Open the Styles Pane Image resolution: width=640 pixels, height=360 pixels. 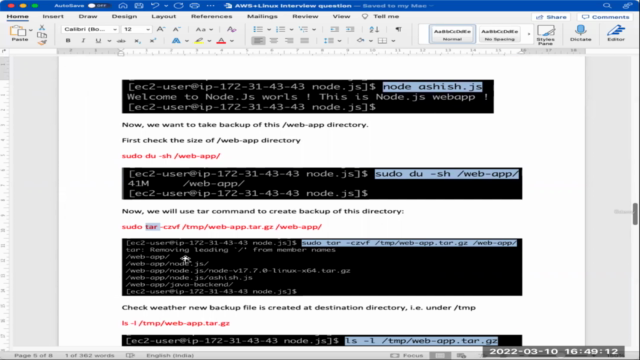pyautogui.click(x=545, y=34)
